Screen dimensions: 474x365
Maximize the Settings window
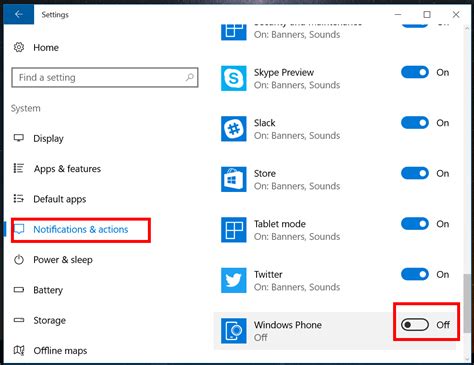click(x=427, y=14)
